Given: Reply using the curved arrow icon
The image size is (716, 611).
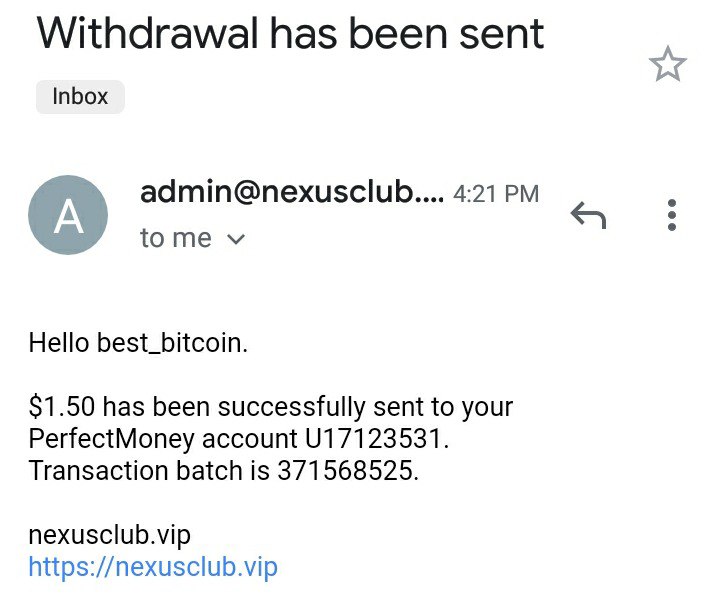Looking at the screenshot, I should [588, 214].
